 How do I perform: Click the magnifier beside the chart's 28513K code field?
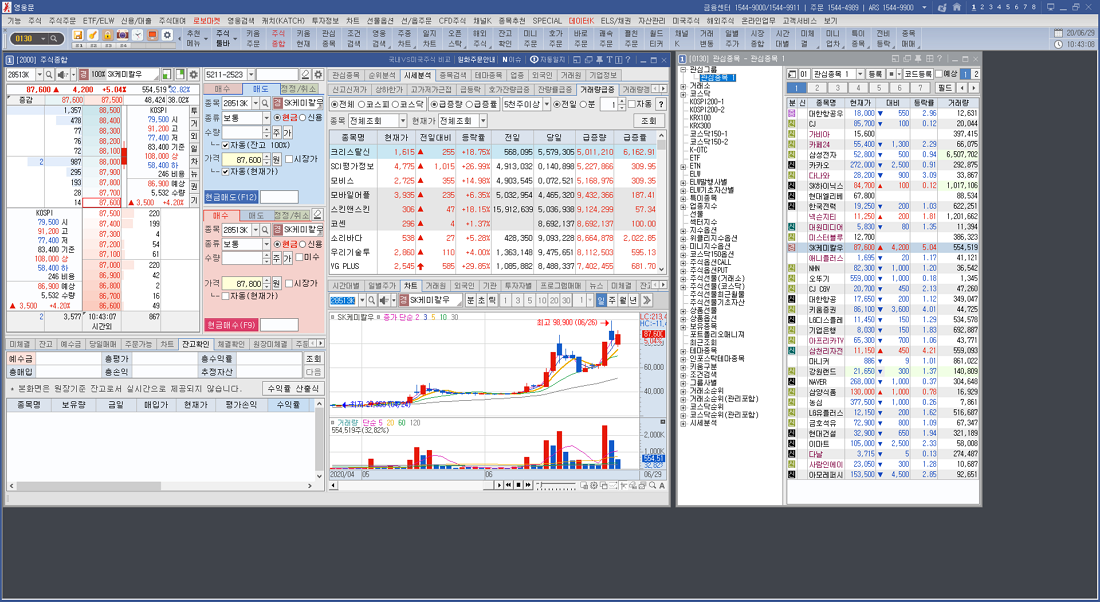(373, 300)
